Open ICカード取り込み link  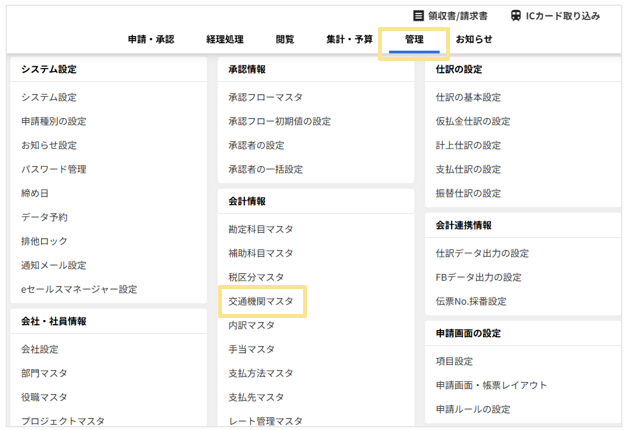[x=563, y=16]
